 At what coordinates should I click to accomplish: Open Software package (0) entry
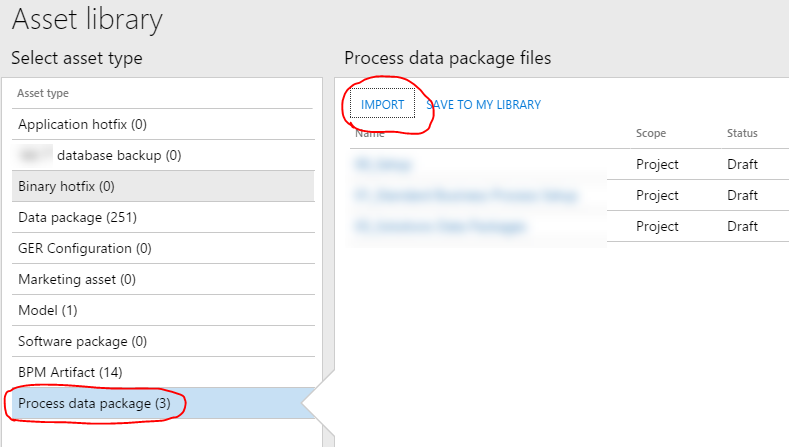82,341
